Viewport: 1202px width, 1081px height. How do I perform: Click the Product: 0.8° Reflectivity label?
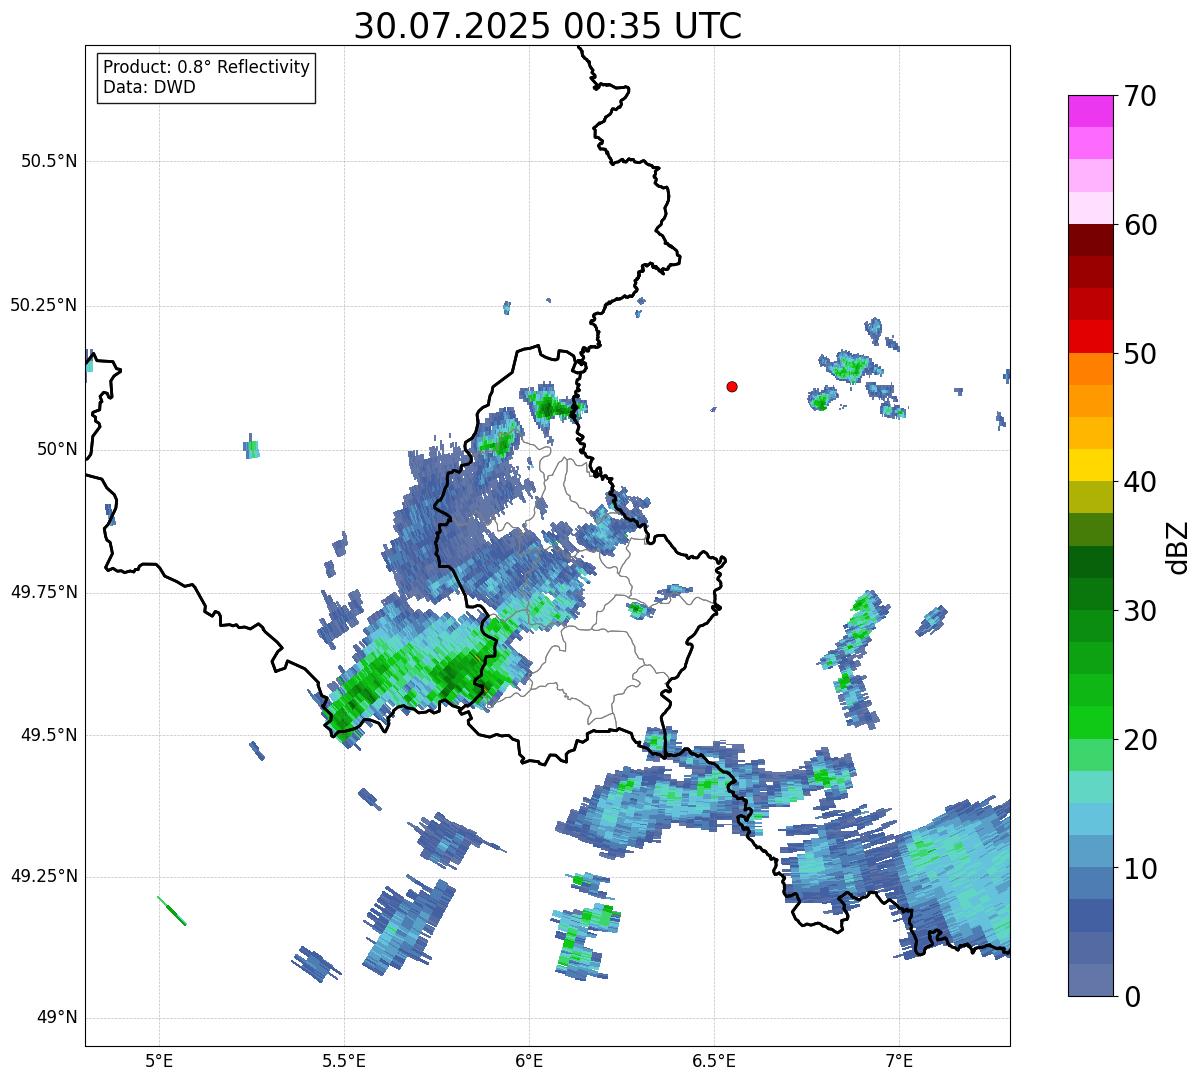point(207,67)
